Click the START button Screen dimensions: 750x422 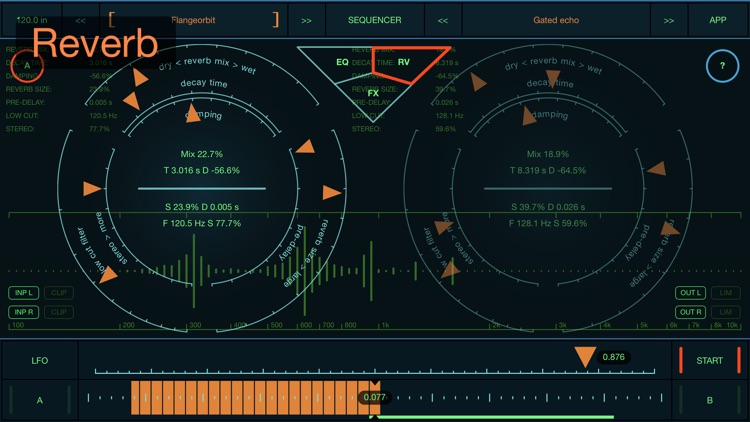[x=709, y=360]
